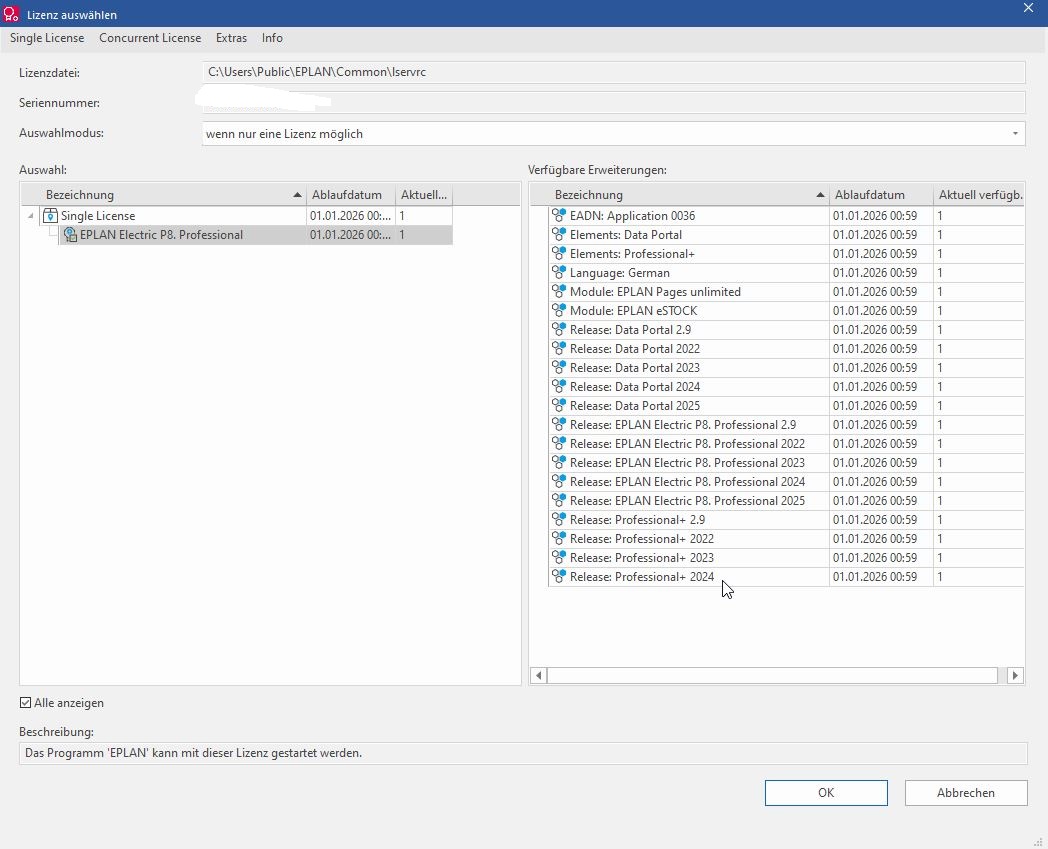Open the Single License menu
This screenshot has width=1048, height=849.
(47, 38)
